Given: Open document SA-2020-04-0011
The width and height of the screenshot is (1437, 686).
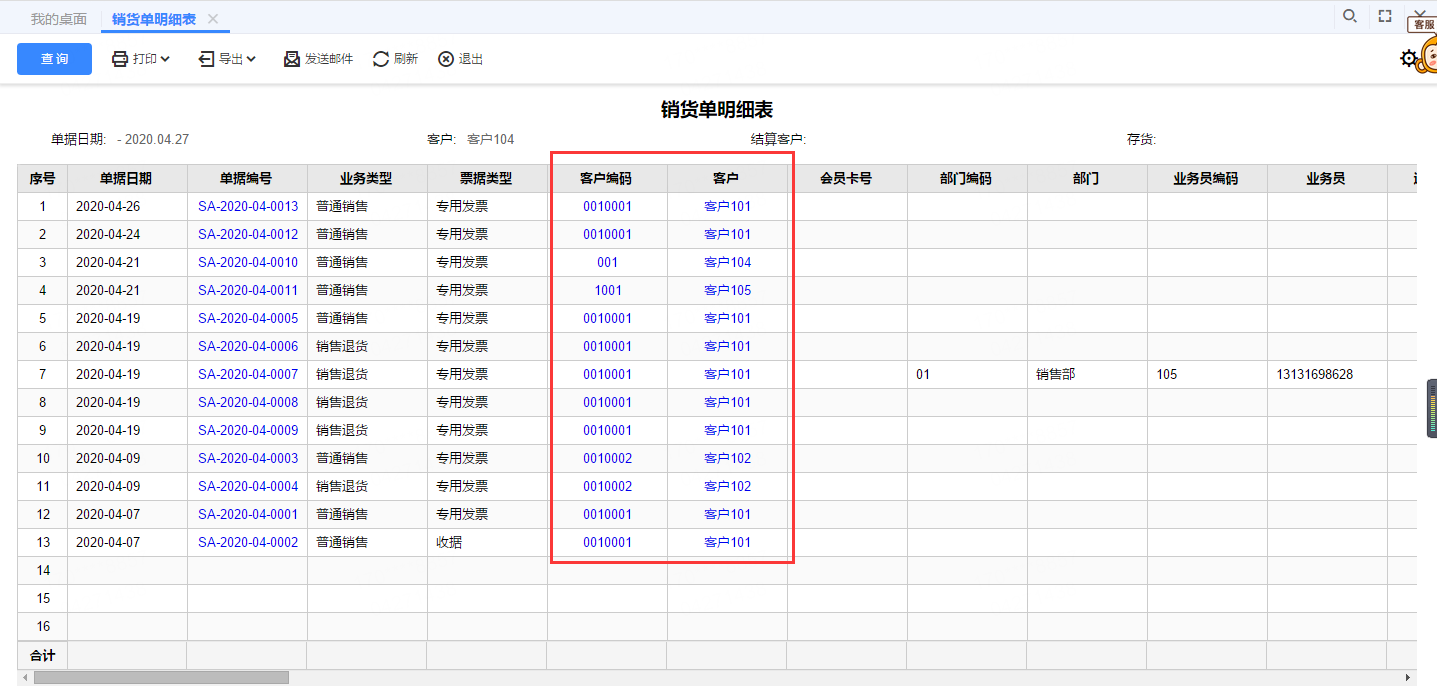Looking at the screenshot, I should tap(248, 291).
